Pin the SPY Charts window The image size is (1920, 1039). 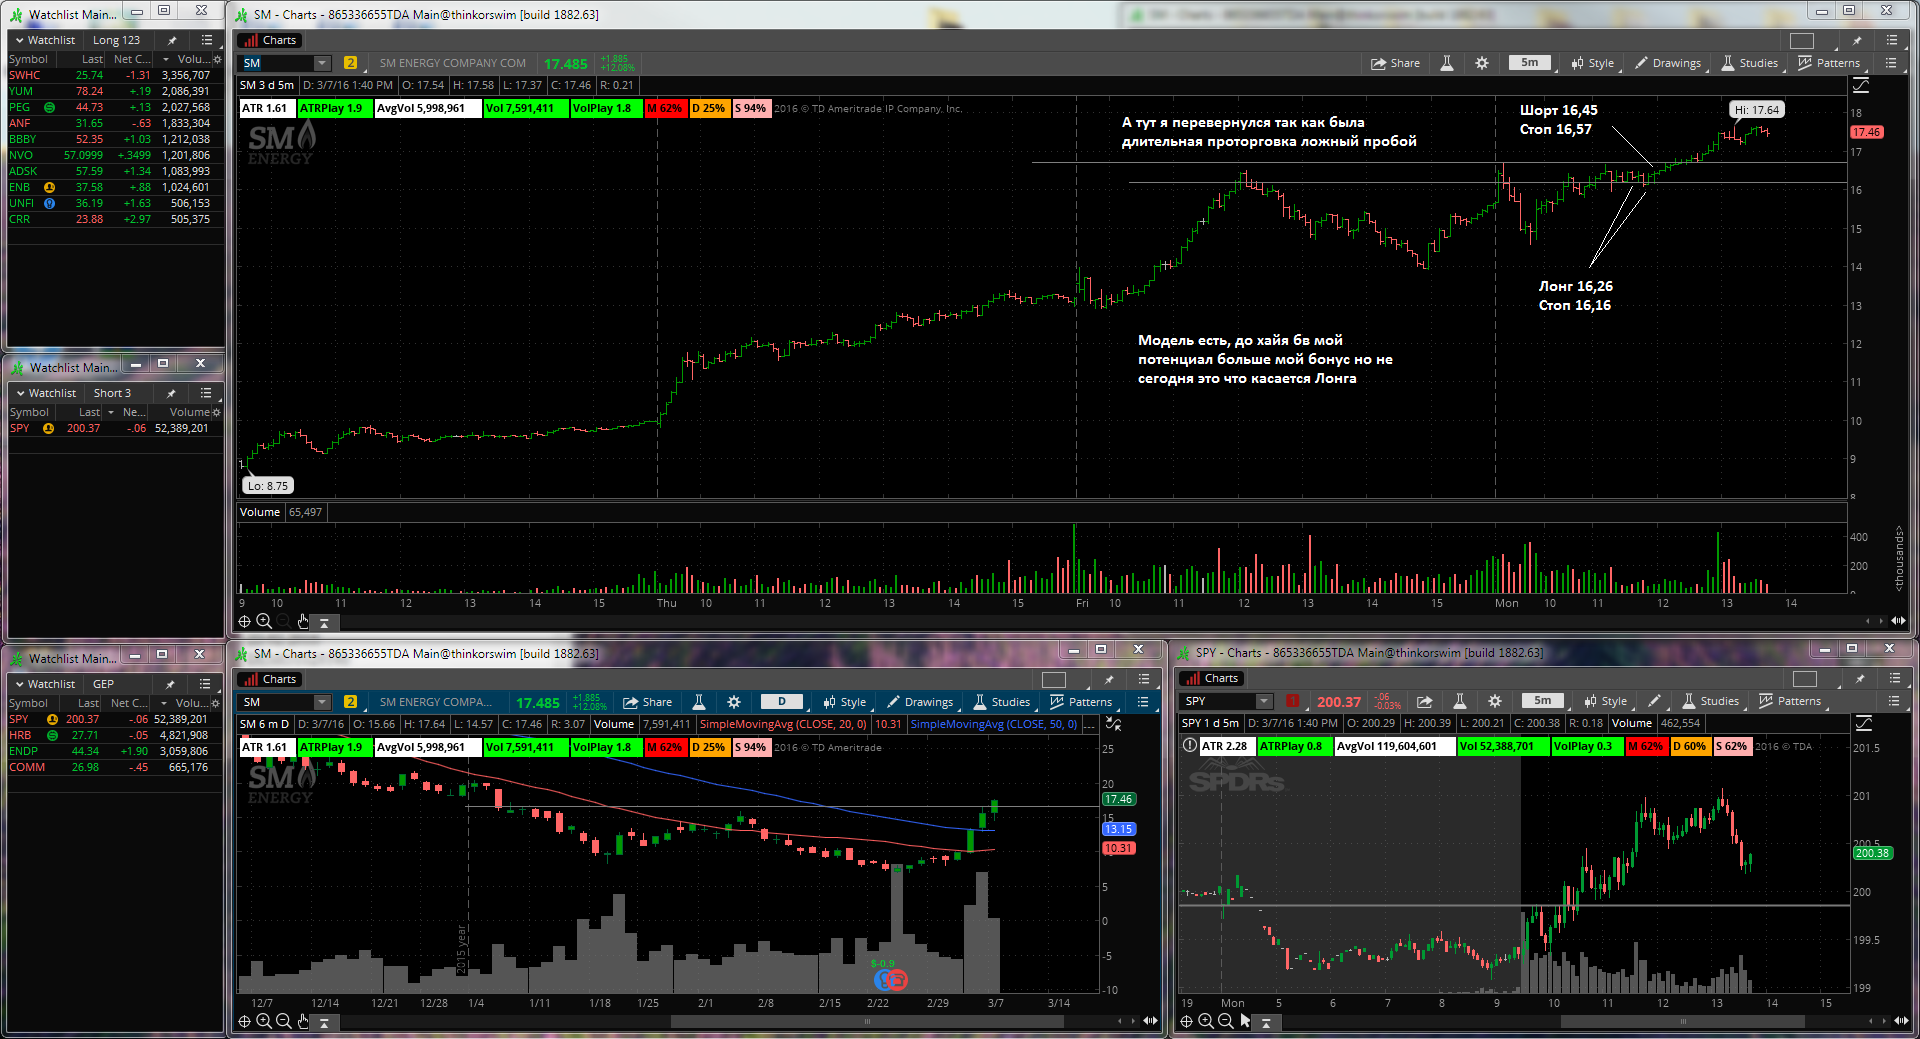(1860, 679)
